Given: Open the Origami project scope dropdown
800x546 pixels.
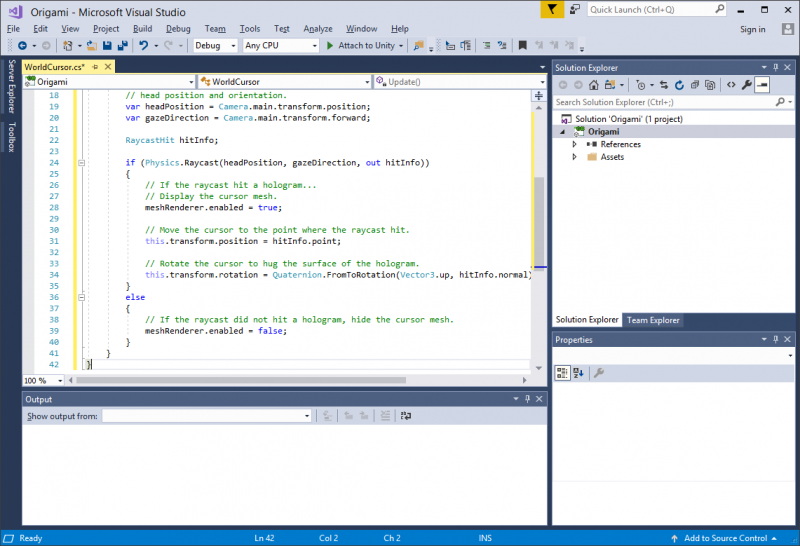Looking at the screenshot, I should click(110, 82).
